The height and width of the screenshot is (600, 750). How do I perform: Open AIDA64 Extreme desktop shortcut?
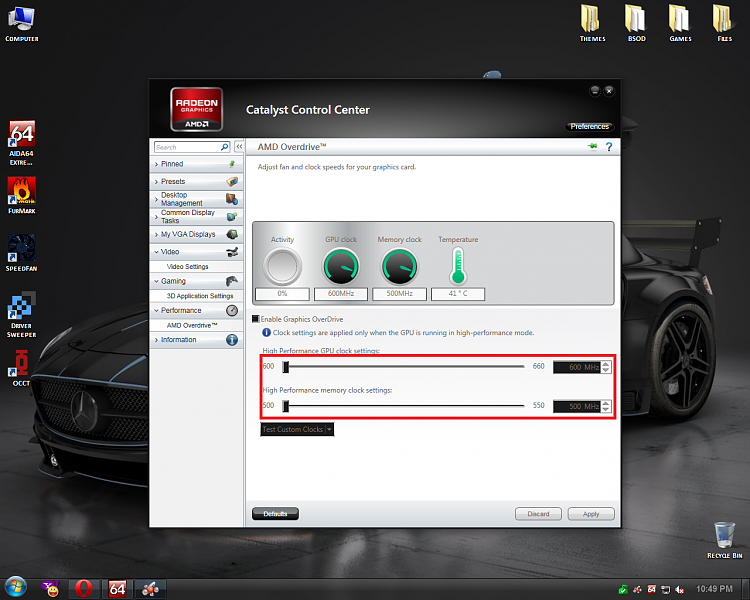[x=21, y=143]
